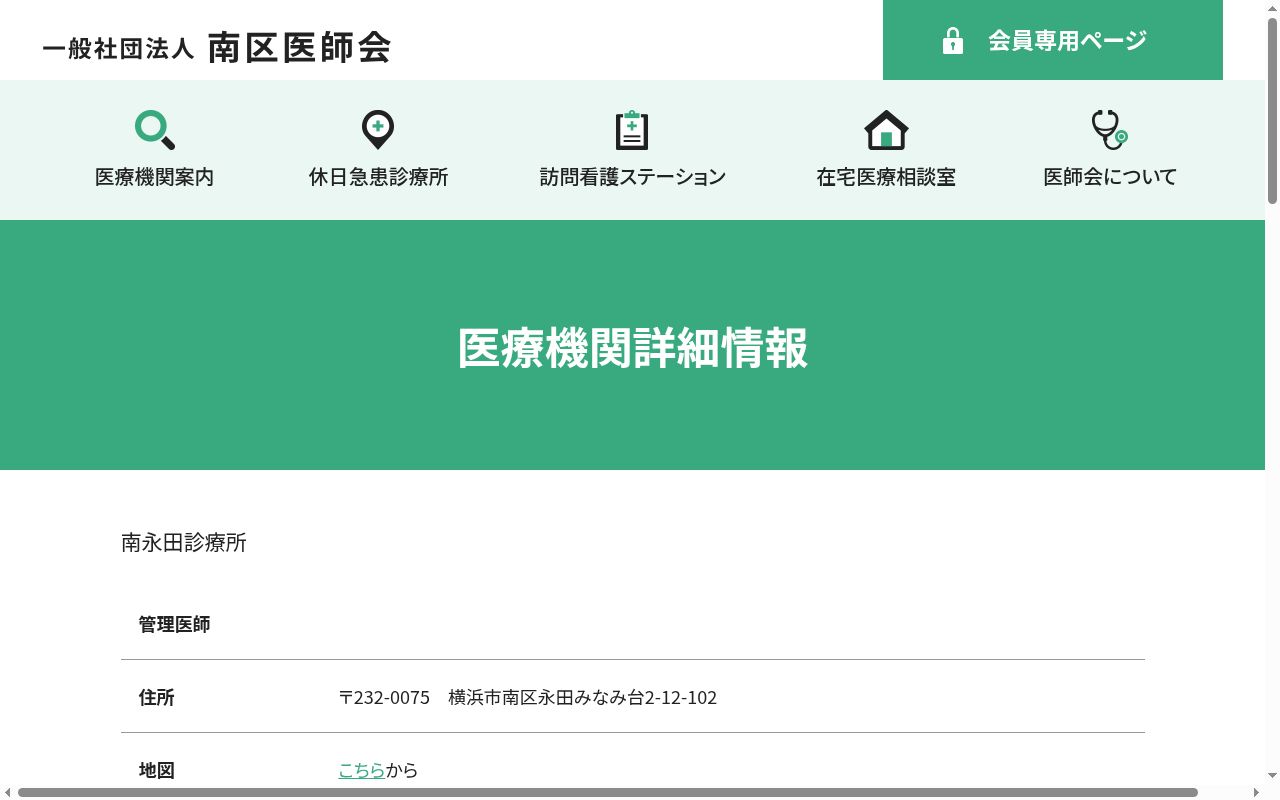1280x800 pixels.
Task: Click the scroll down arrow
Action: [x=1272, y=775]
